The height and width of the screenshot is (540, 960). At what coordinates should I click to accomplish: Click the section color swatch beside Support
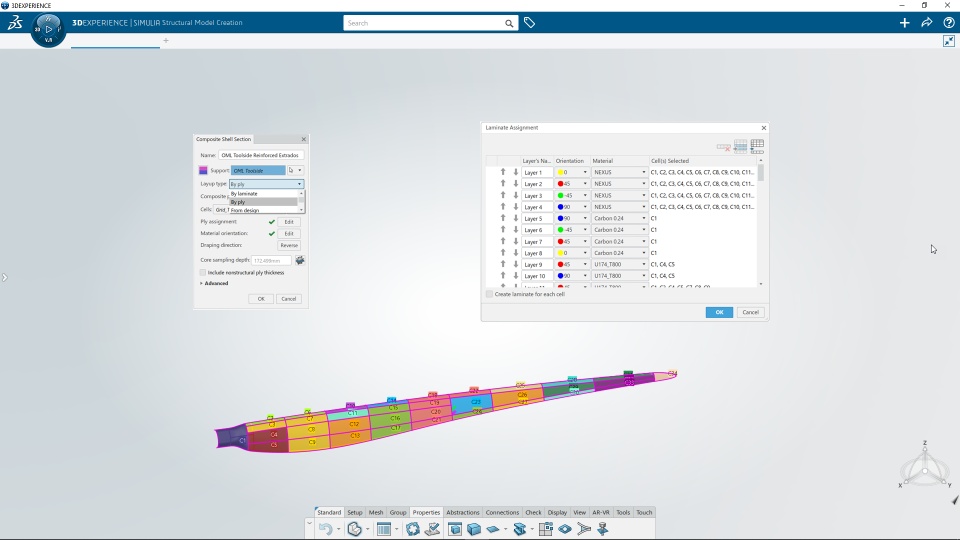pyautogui.click(x=204, y=170)
